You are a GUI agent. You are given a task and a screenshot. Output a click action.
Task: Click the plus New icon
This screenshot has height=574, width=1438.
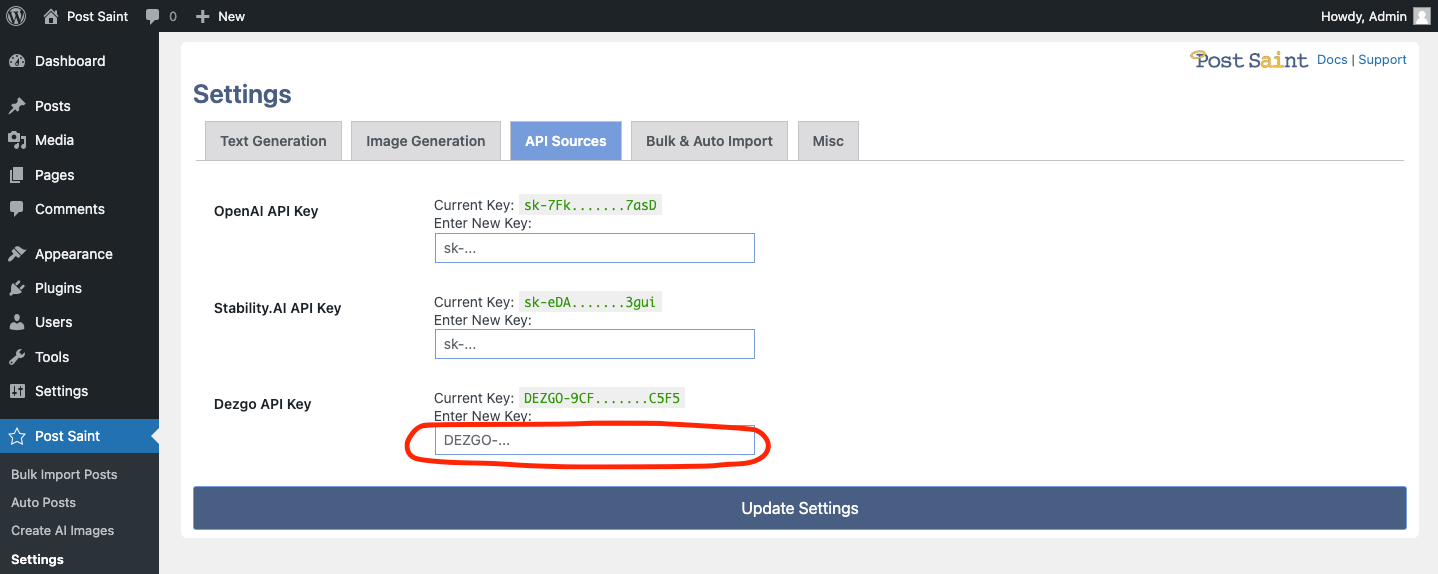click(203, 16)
